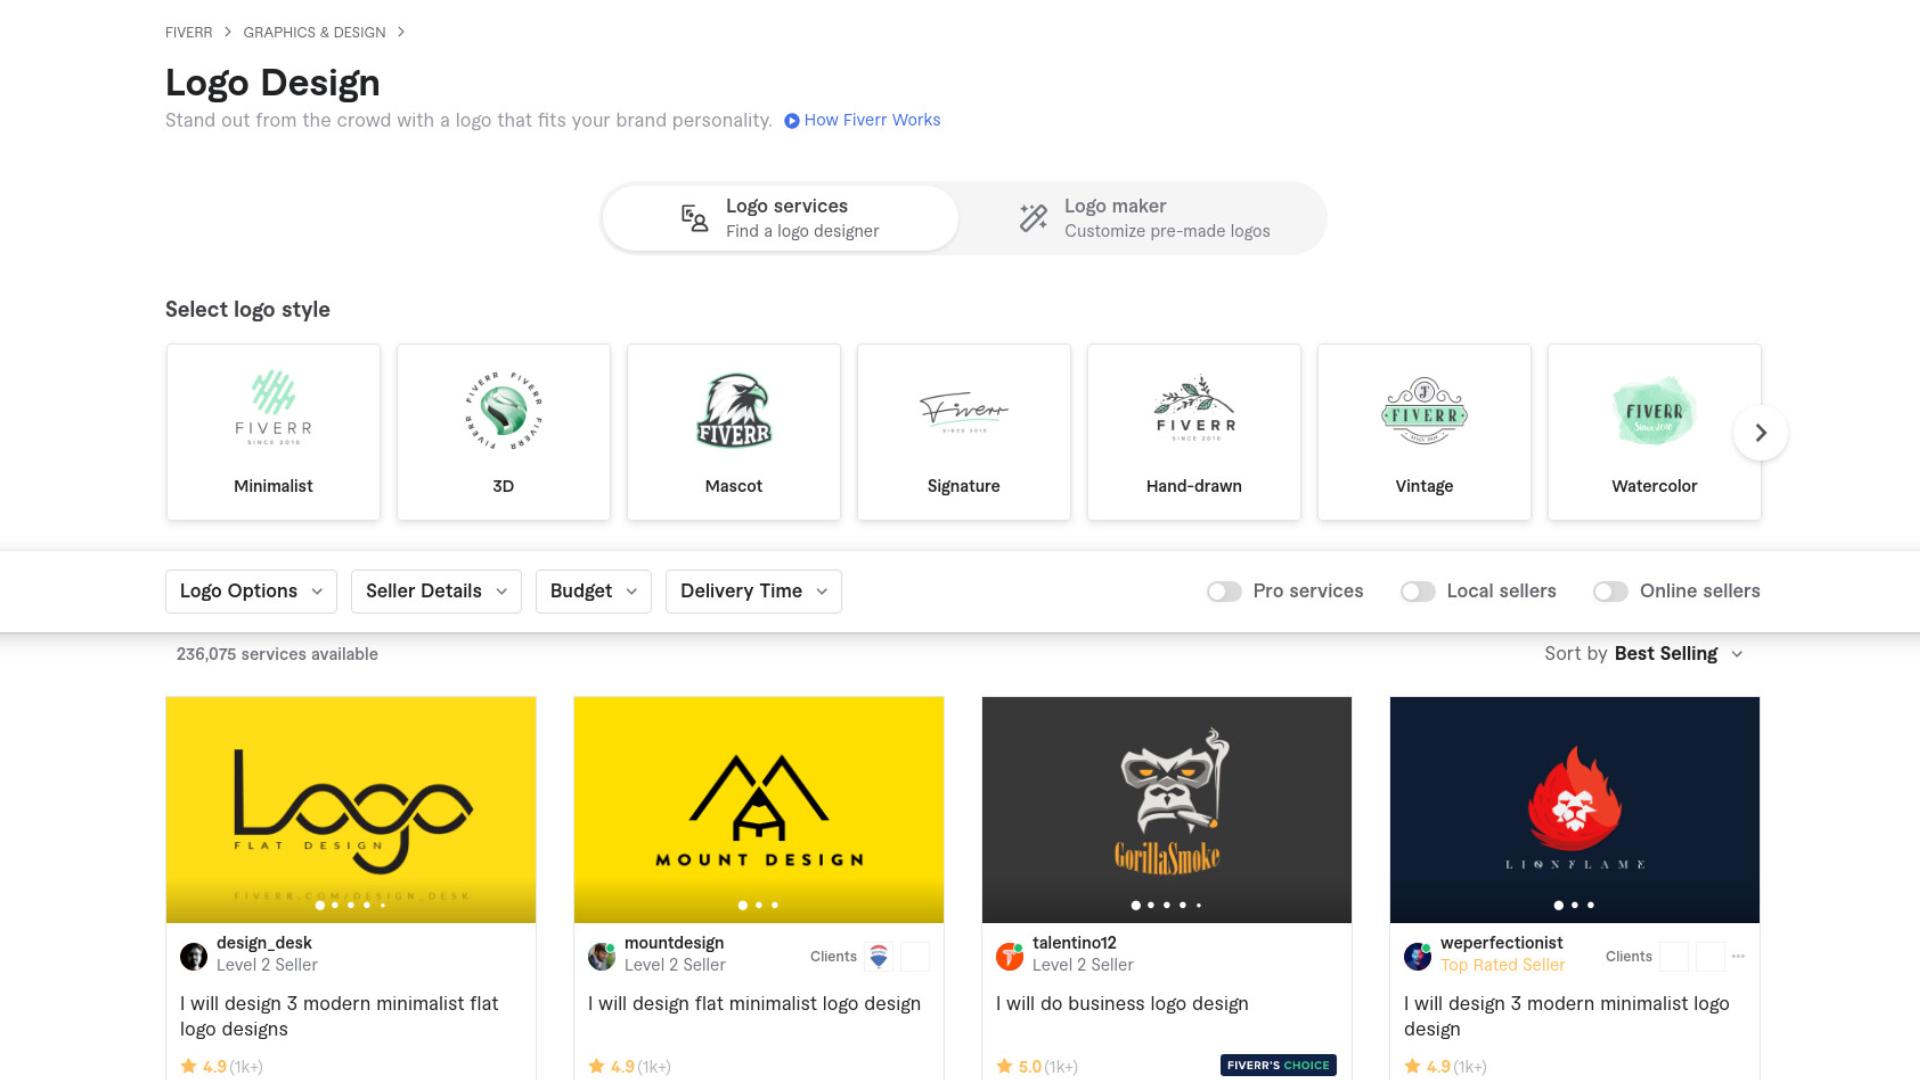This screenshot has height=1080, width=1920.
Task: Open the GorillaSmoke gig thumbnail
Action: click(x=1167, y=810)
